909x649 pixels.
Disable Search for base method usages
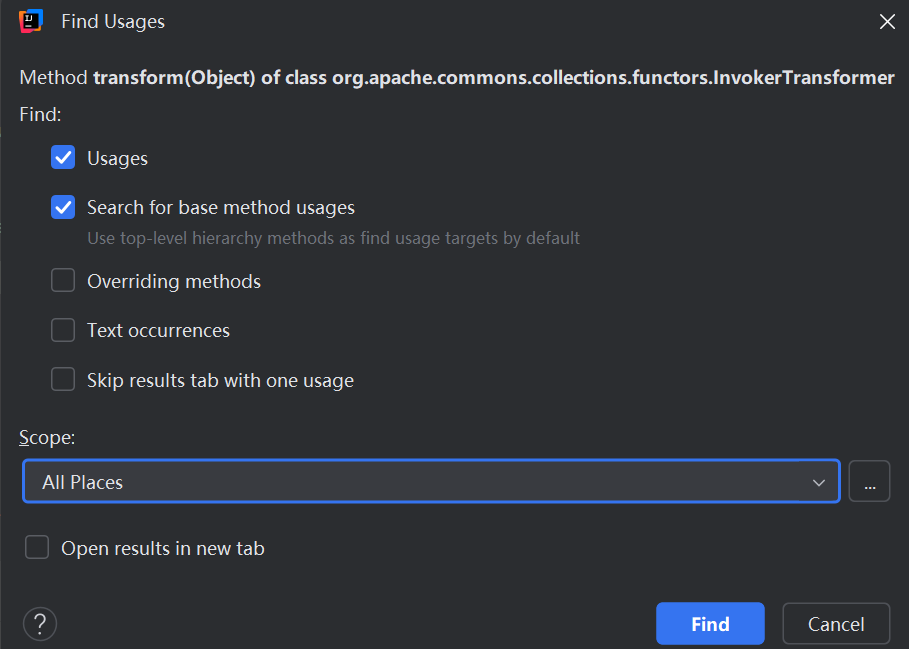click(x=63, y=207)
